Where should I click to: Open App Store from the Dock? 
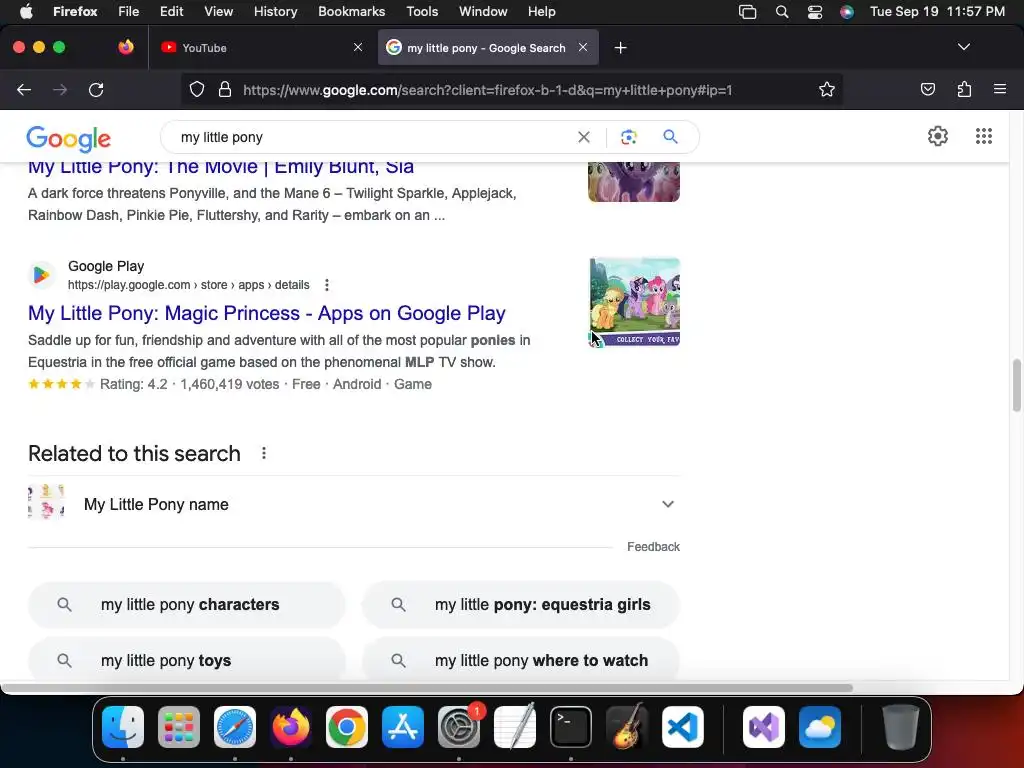[403, 727]
